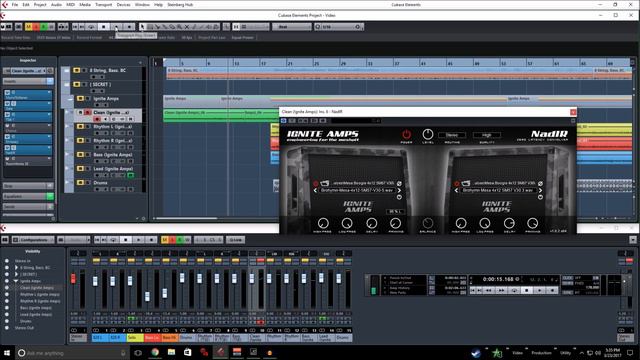
Task: Open mixer Configurations dropdown
Action: (x=33, y=240)
